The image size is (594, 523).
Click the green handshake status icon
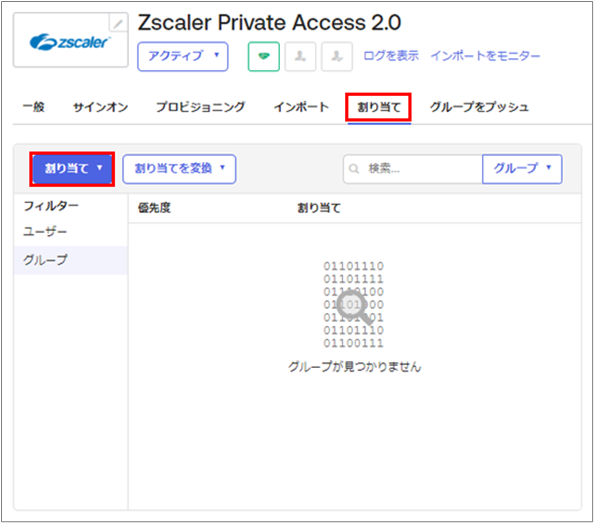(264, 57)
